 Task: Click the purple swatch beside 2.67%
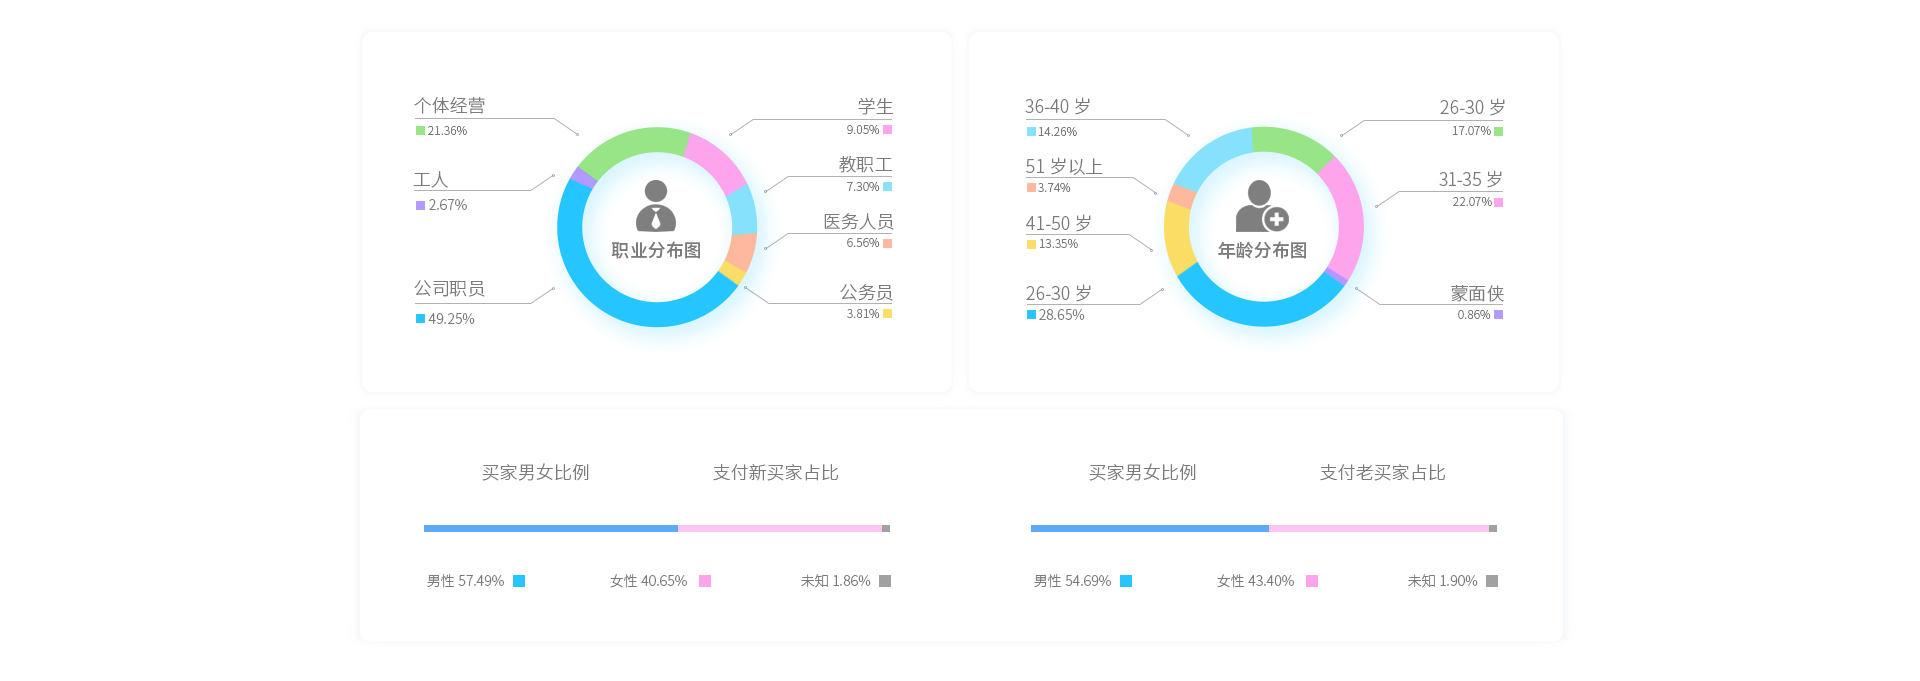coord(420,205)
